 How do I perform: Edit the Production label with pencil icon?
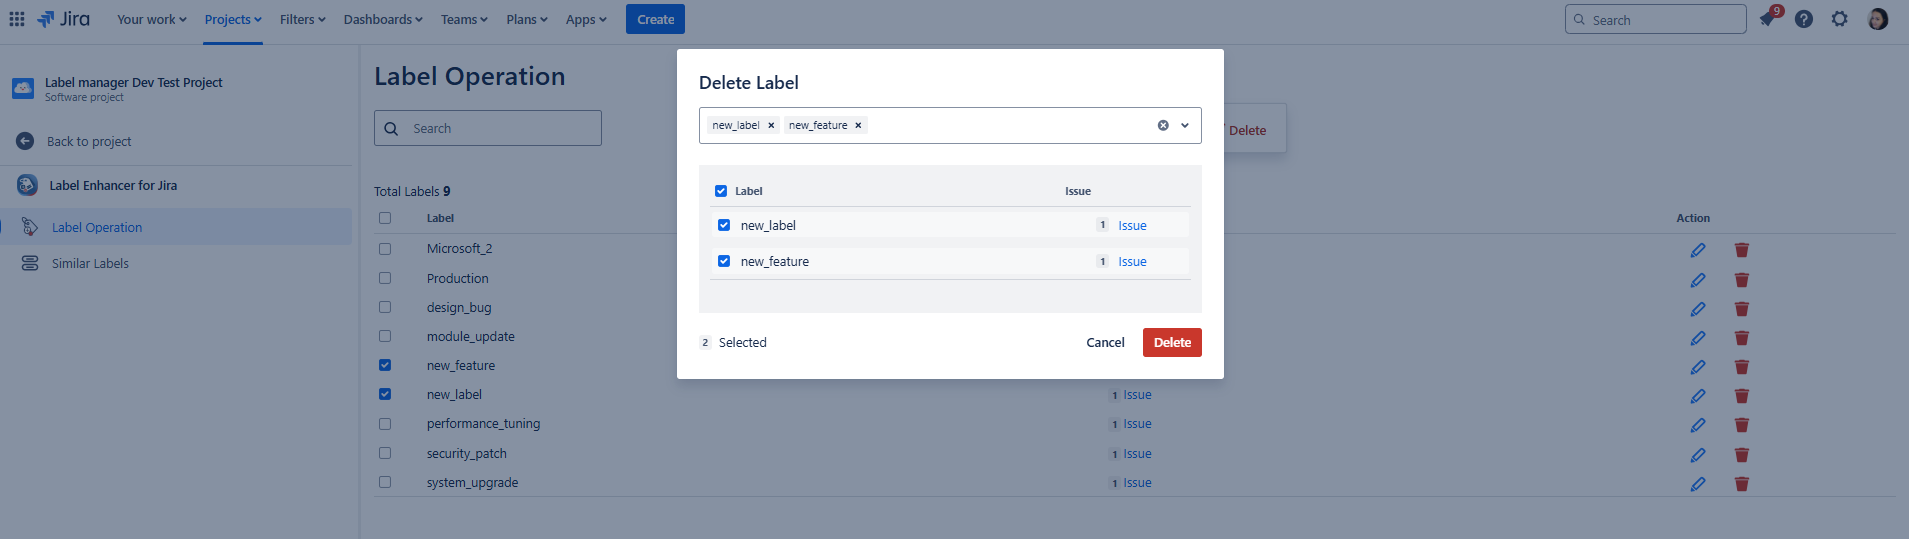1698,280
